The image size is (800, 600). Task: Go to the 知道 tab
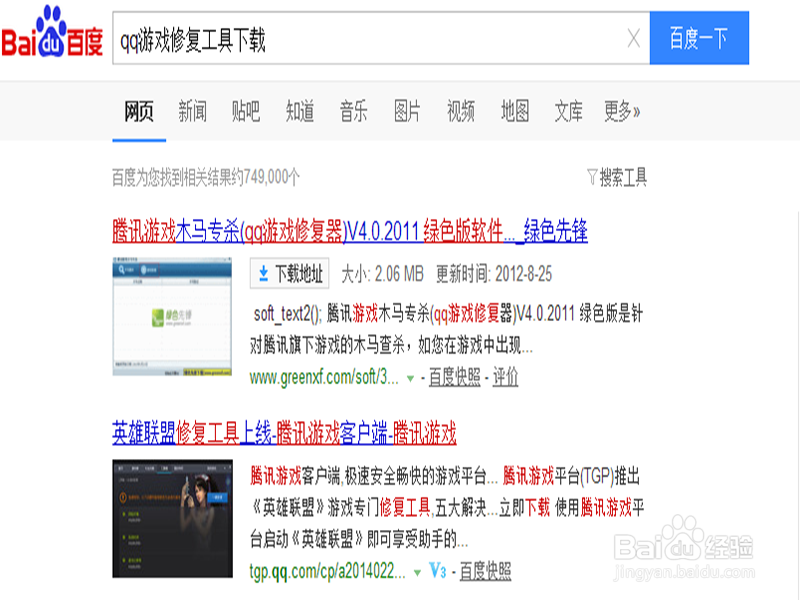(300, 111)
